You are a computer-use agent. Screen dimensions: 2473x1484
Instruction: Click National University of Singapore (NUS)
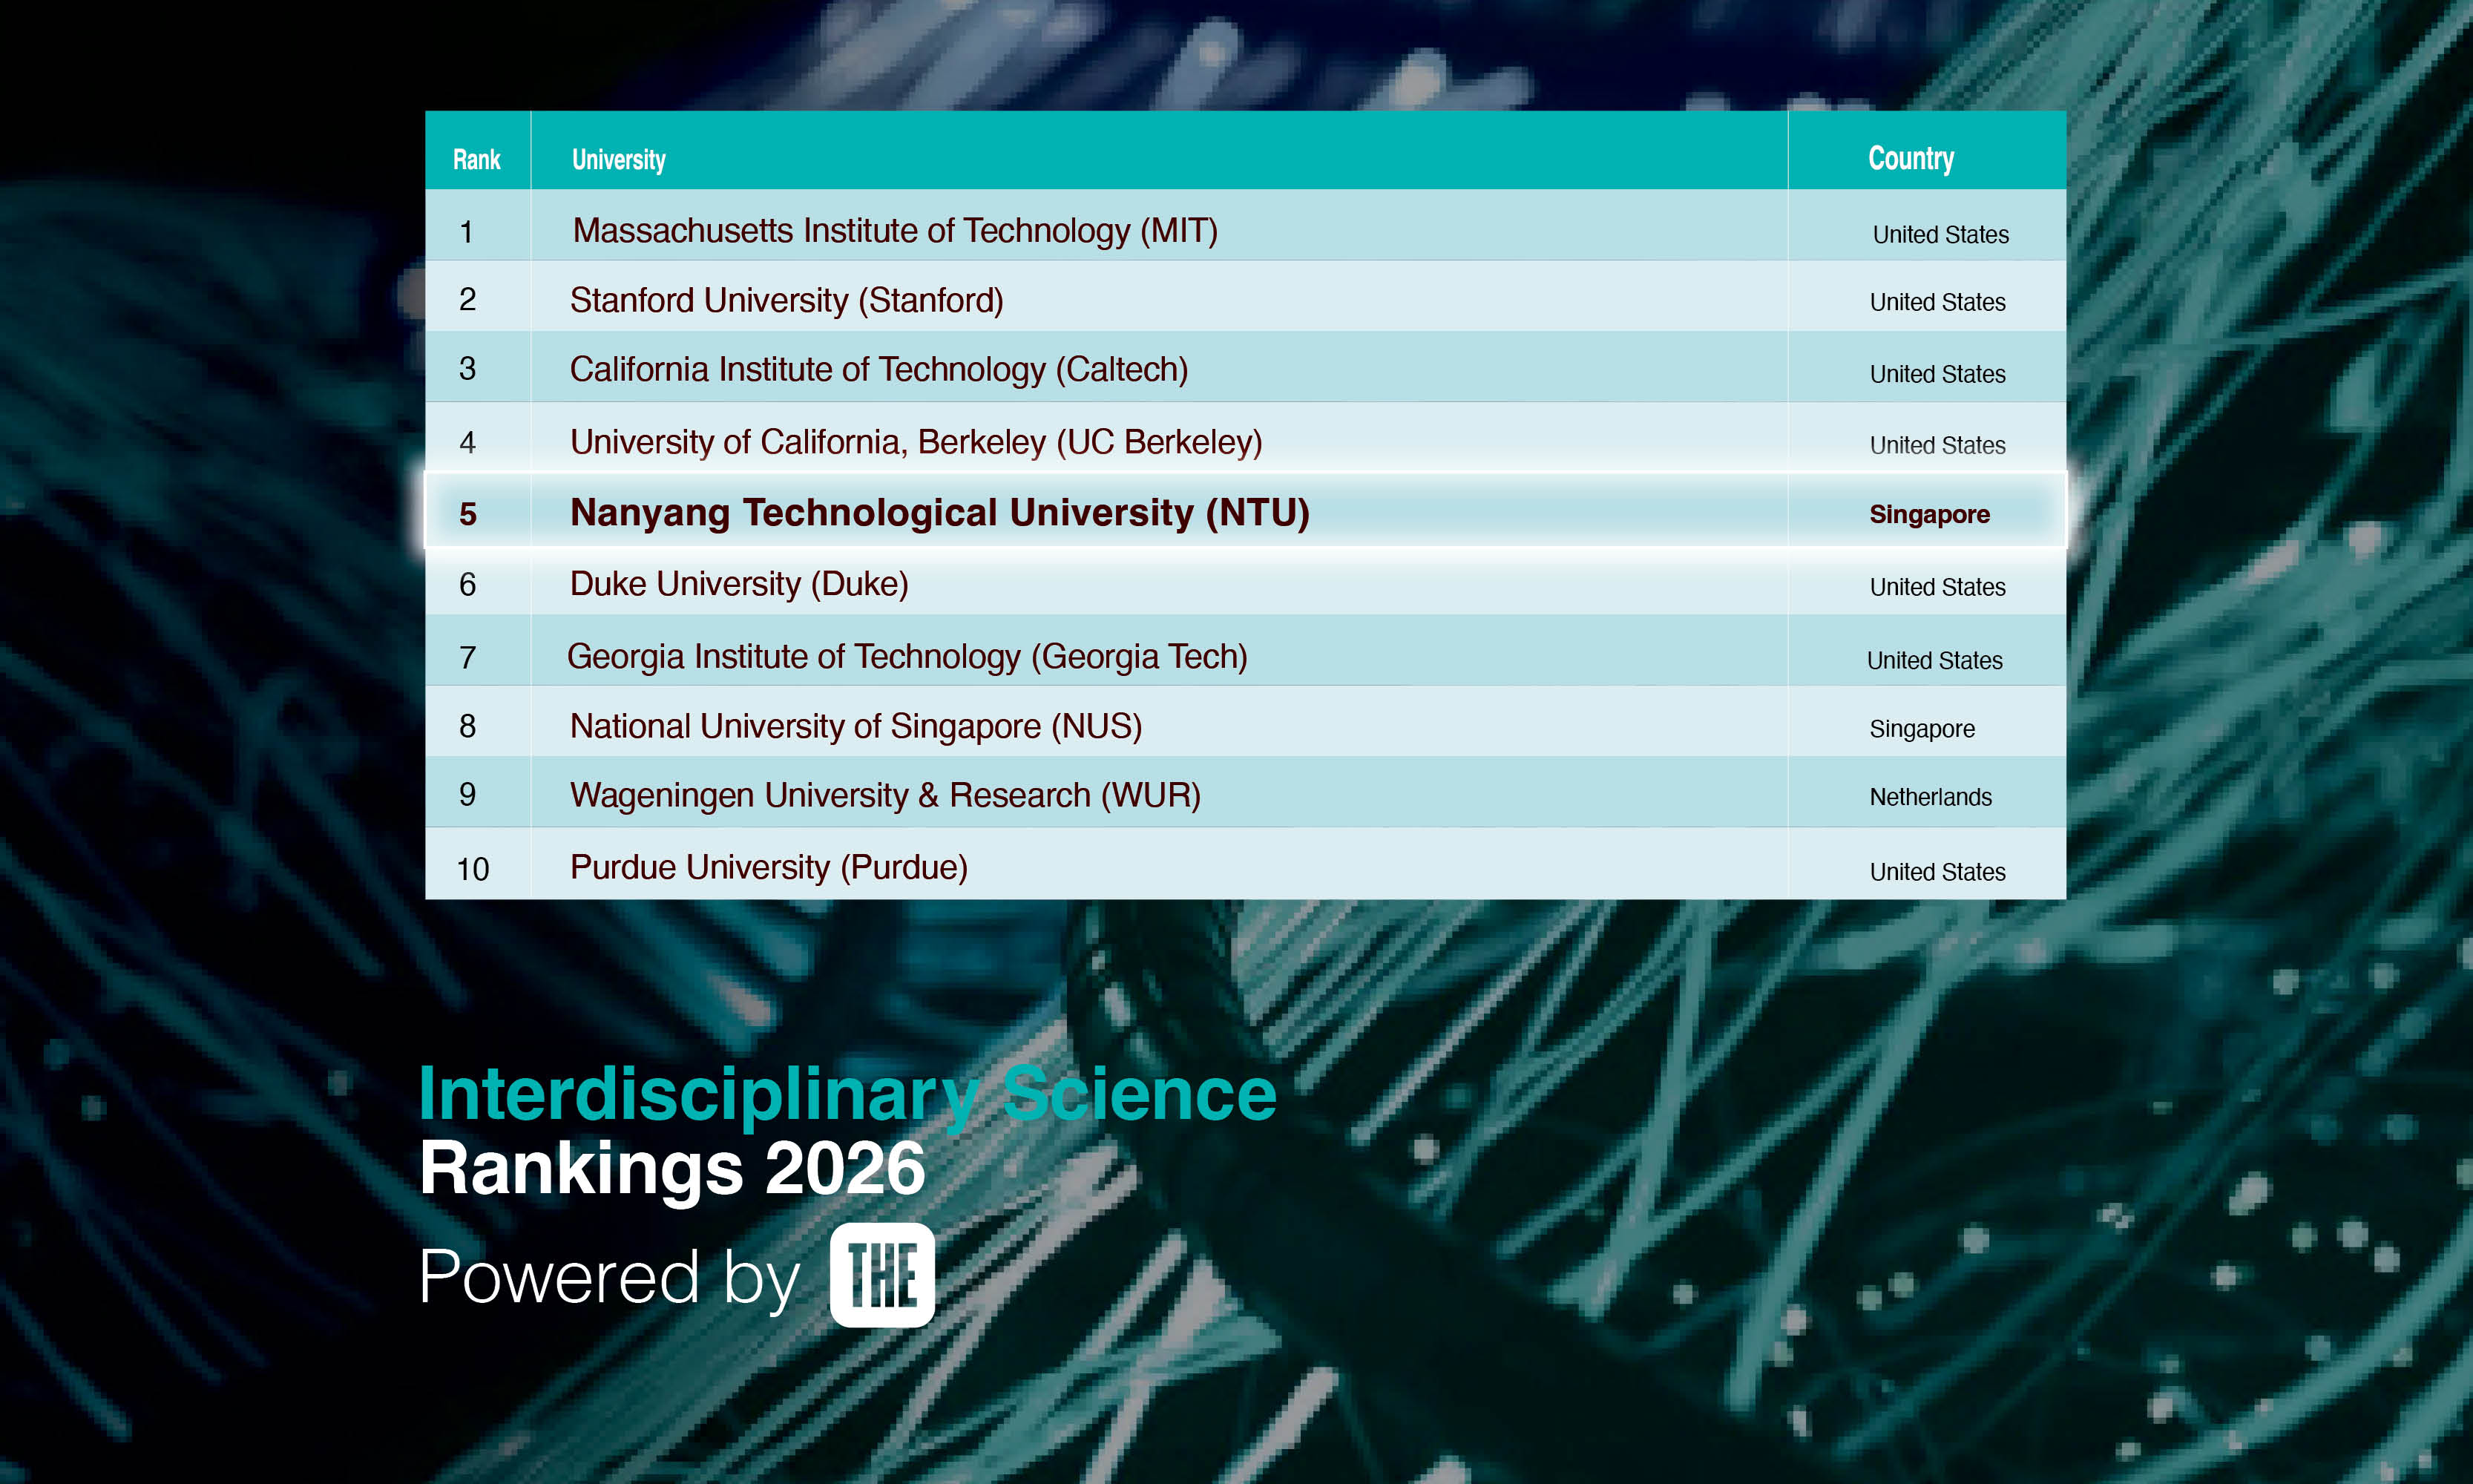pyautogui.click(x=855, y=726)
